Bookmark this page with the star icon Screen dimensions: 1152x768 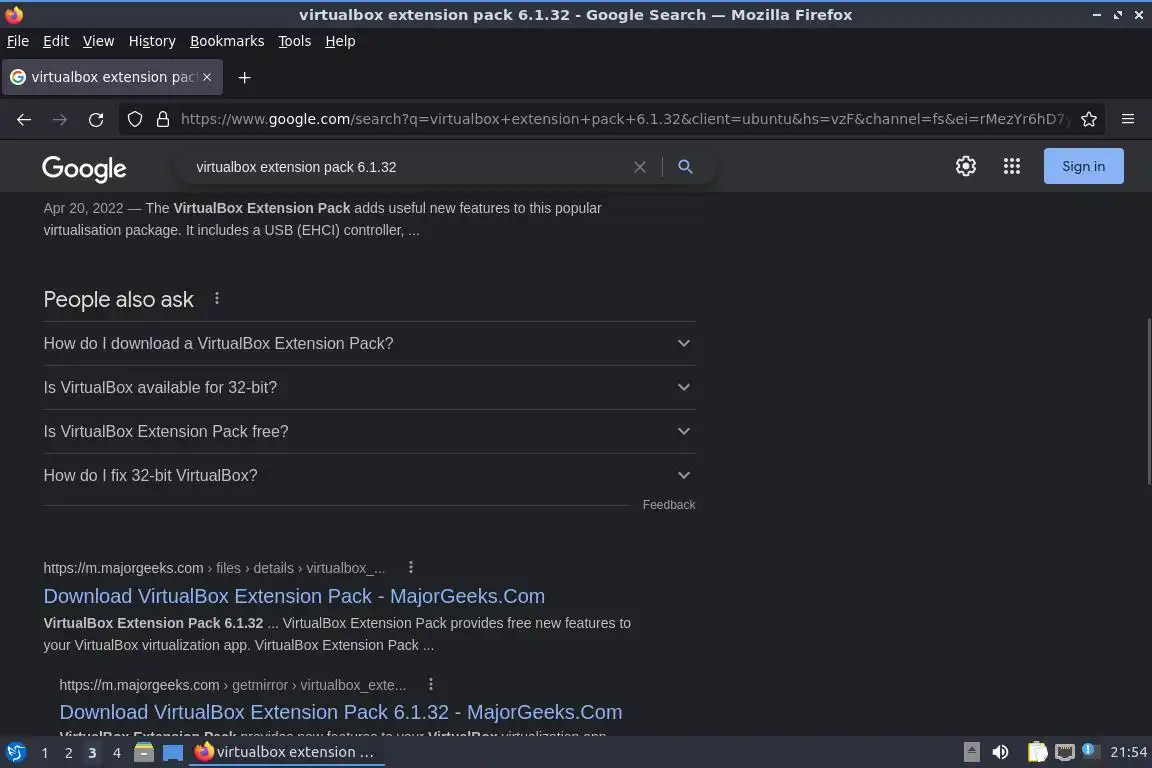[x=1089, y=119]
